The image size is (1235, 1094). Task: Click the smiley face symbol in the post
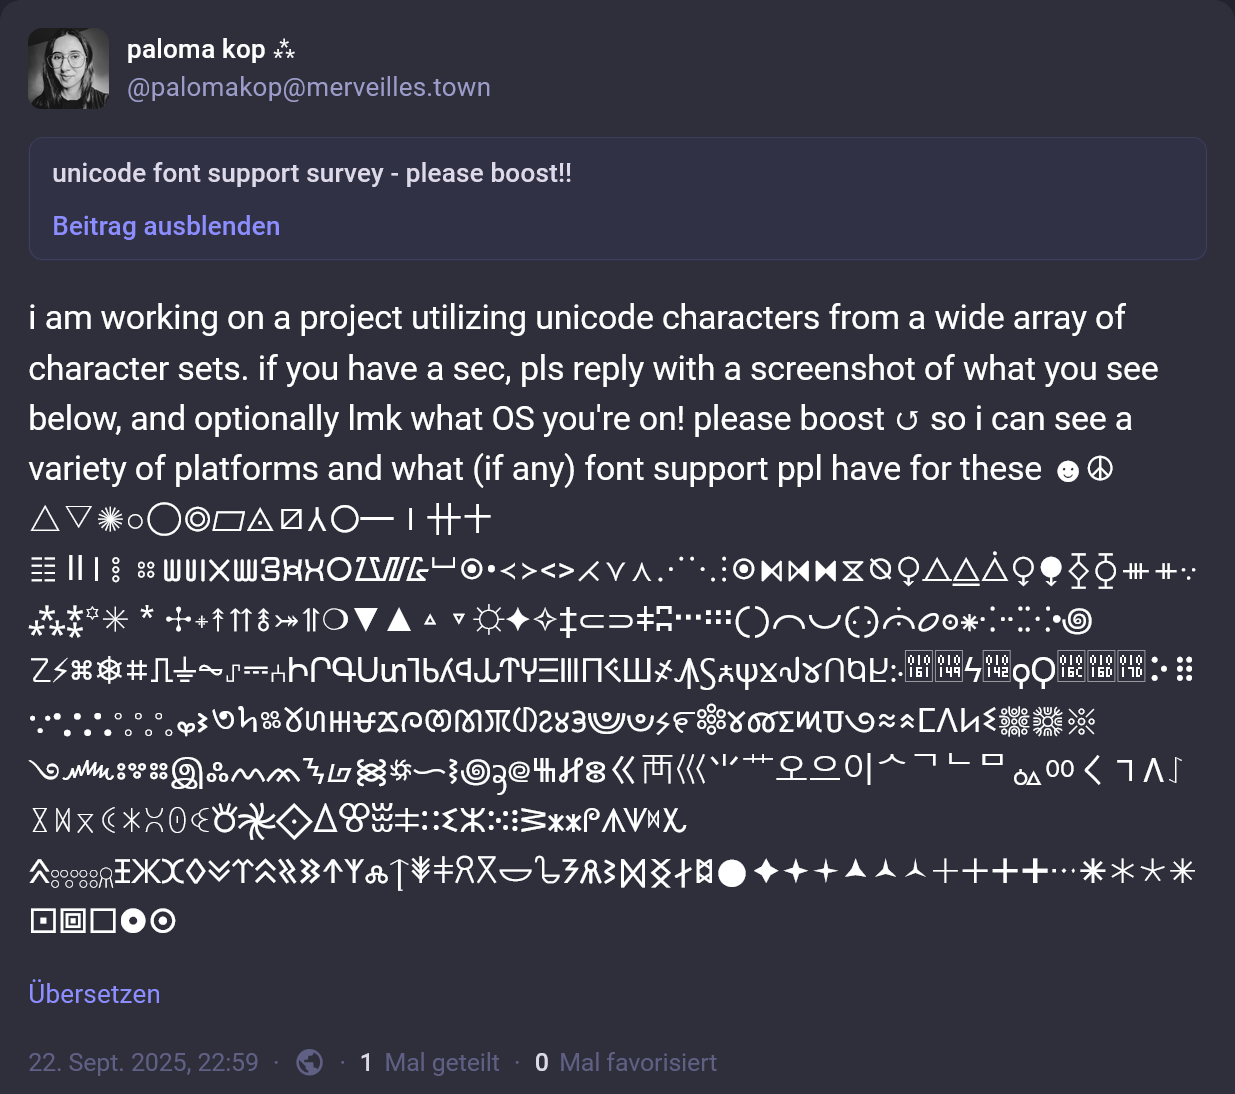1068,470
